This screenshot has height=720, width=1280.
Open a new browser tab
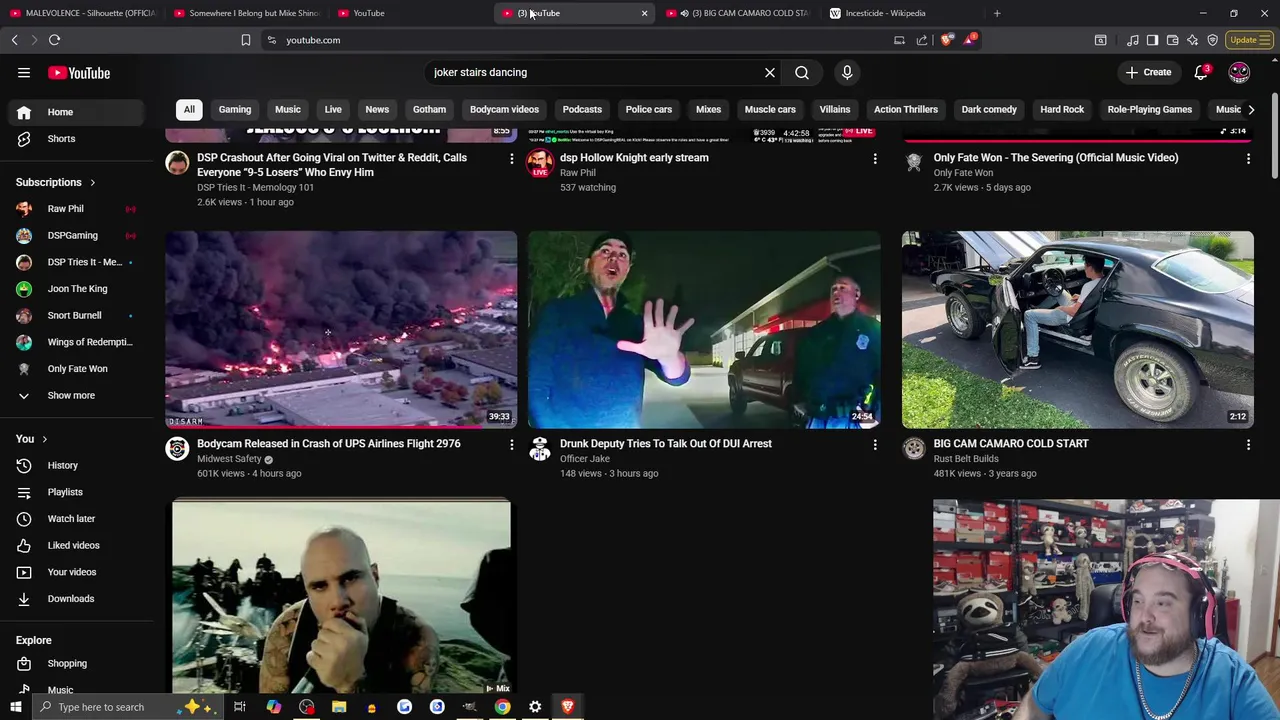point(997,13)
